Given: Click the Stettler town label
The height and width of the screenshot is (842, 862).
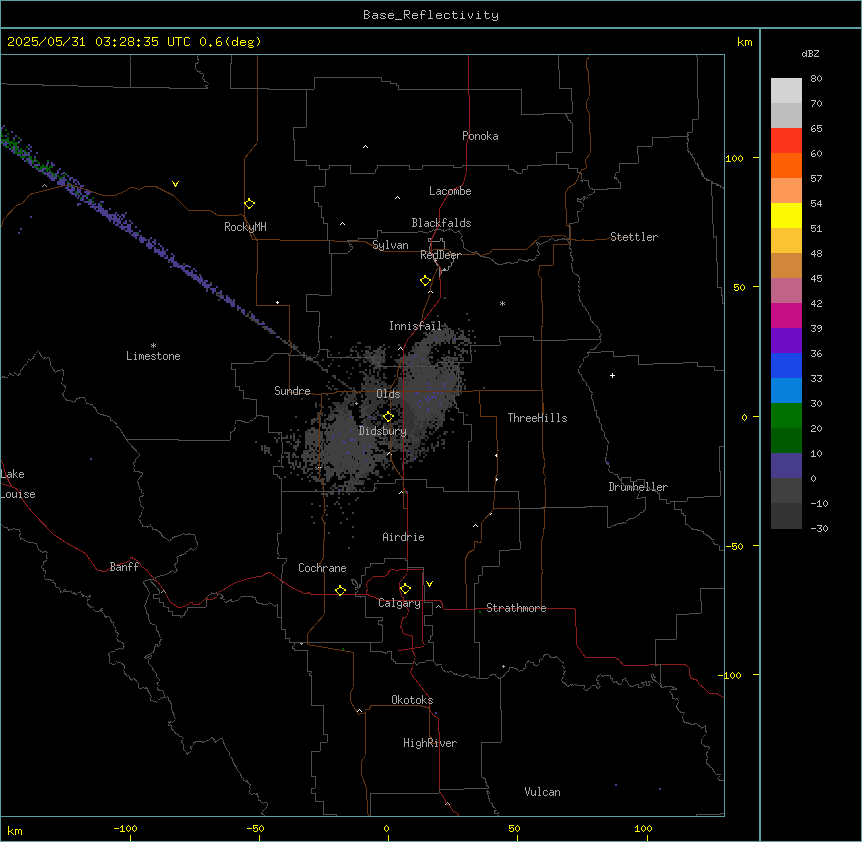Looking at the screenshot, I should [x=634, y=237].
